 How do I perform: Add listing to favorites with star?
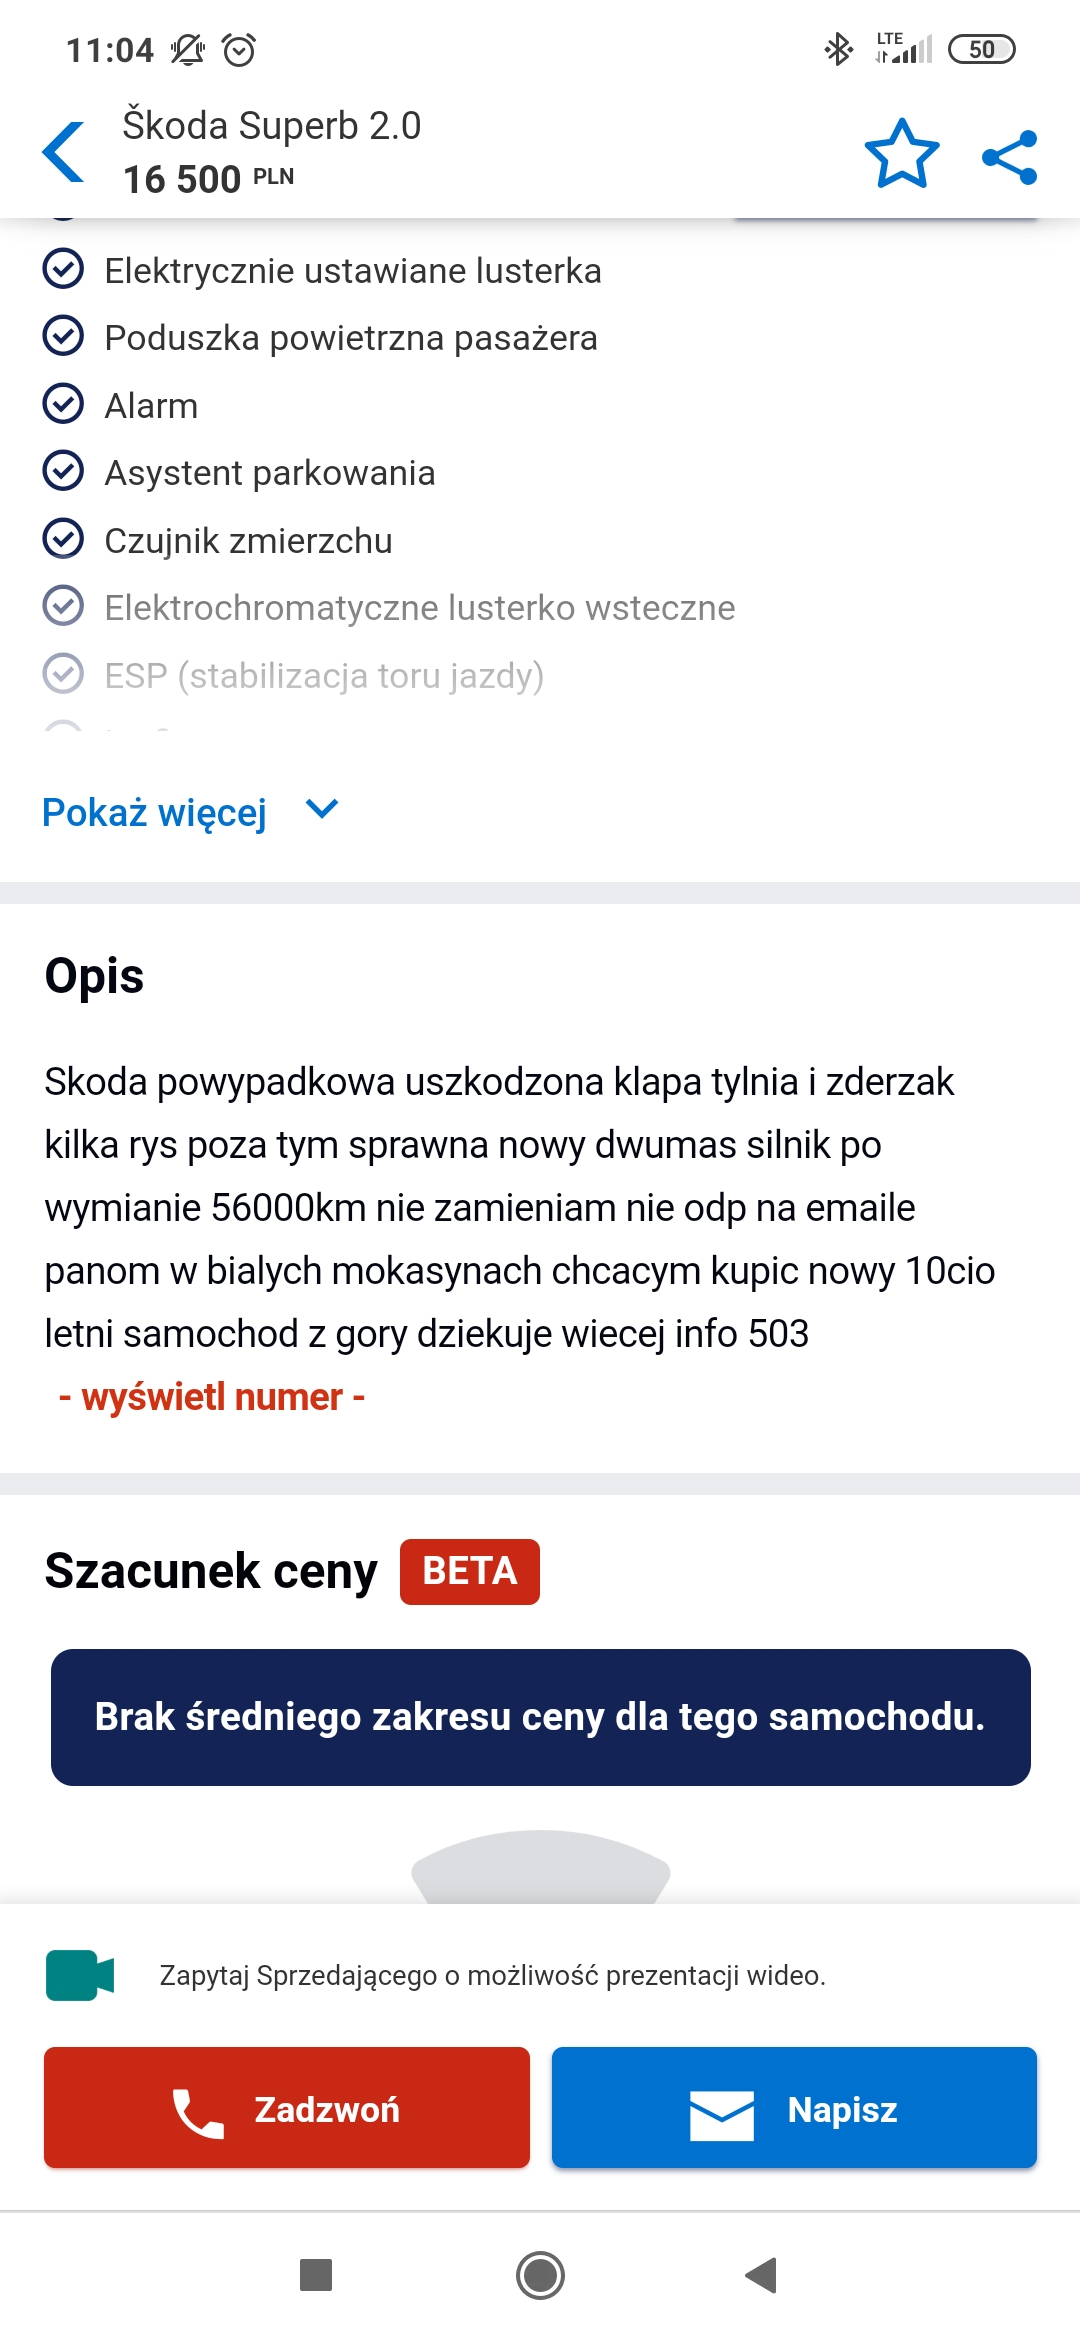901,155
